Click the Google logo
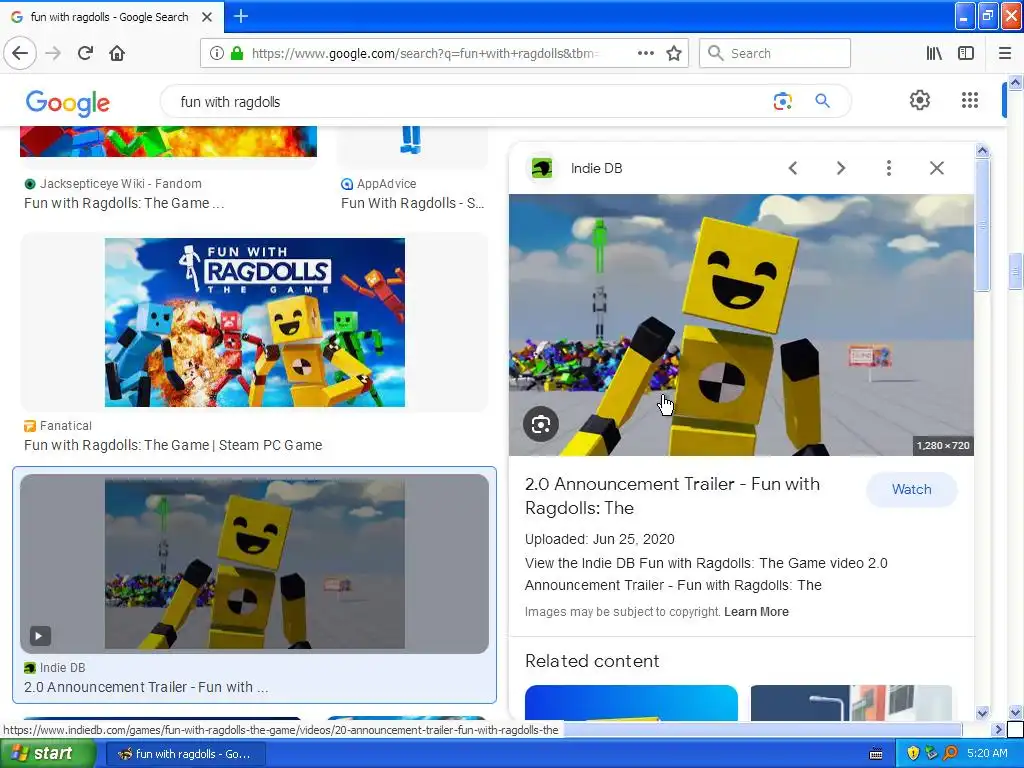The height and width of the screenshot is (768, 1024). (x=68, y=103)
